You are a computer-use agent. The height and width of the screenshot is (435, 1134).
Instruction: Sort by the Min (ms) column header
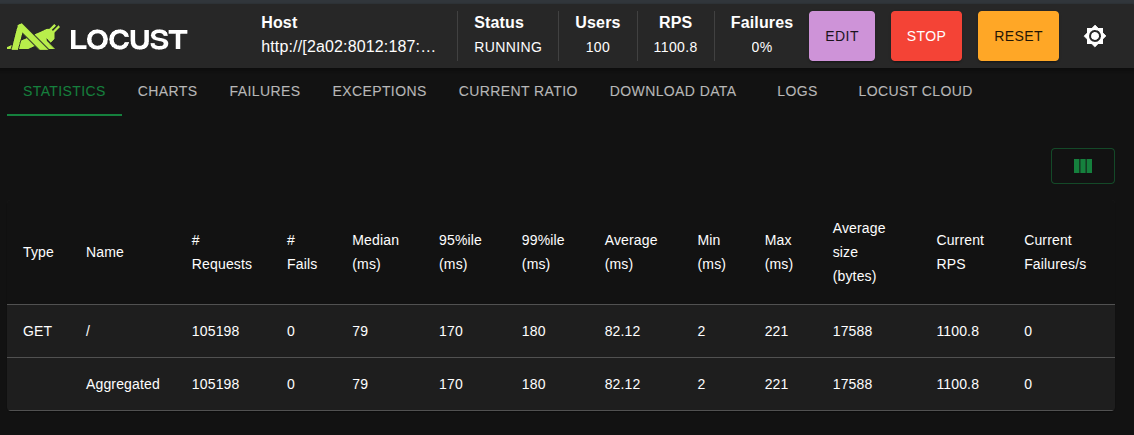[x=712, y=253]
